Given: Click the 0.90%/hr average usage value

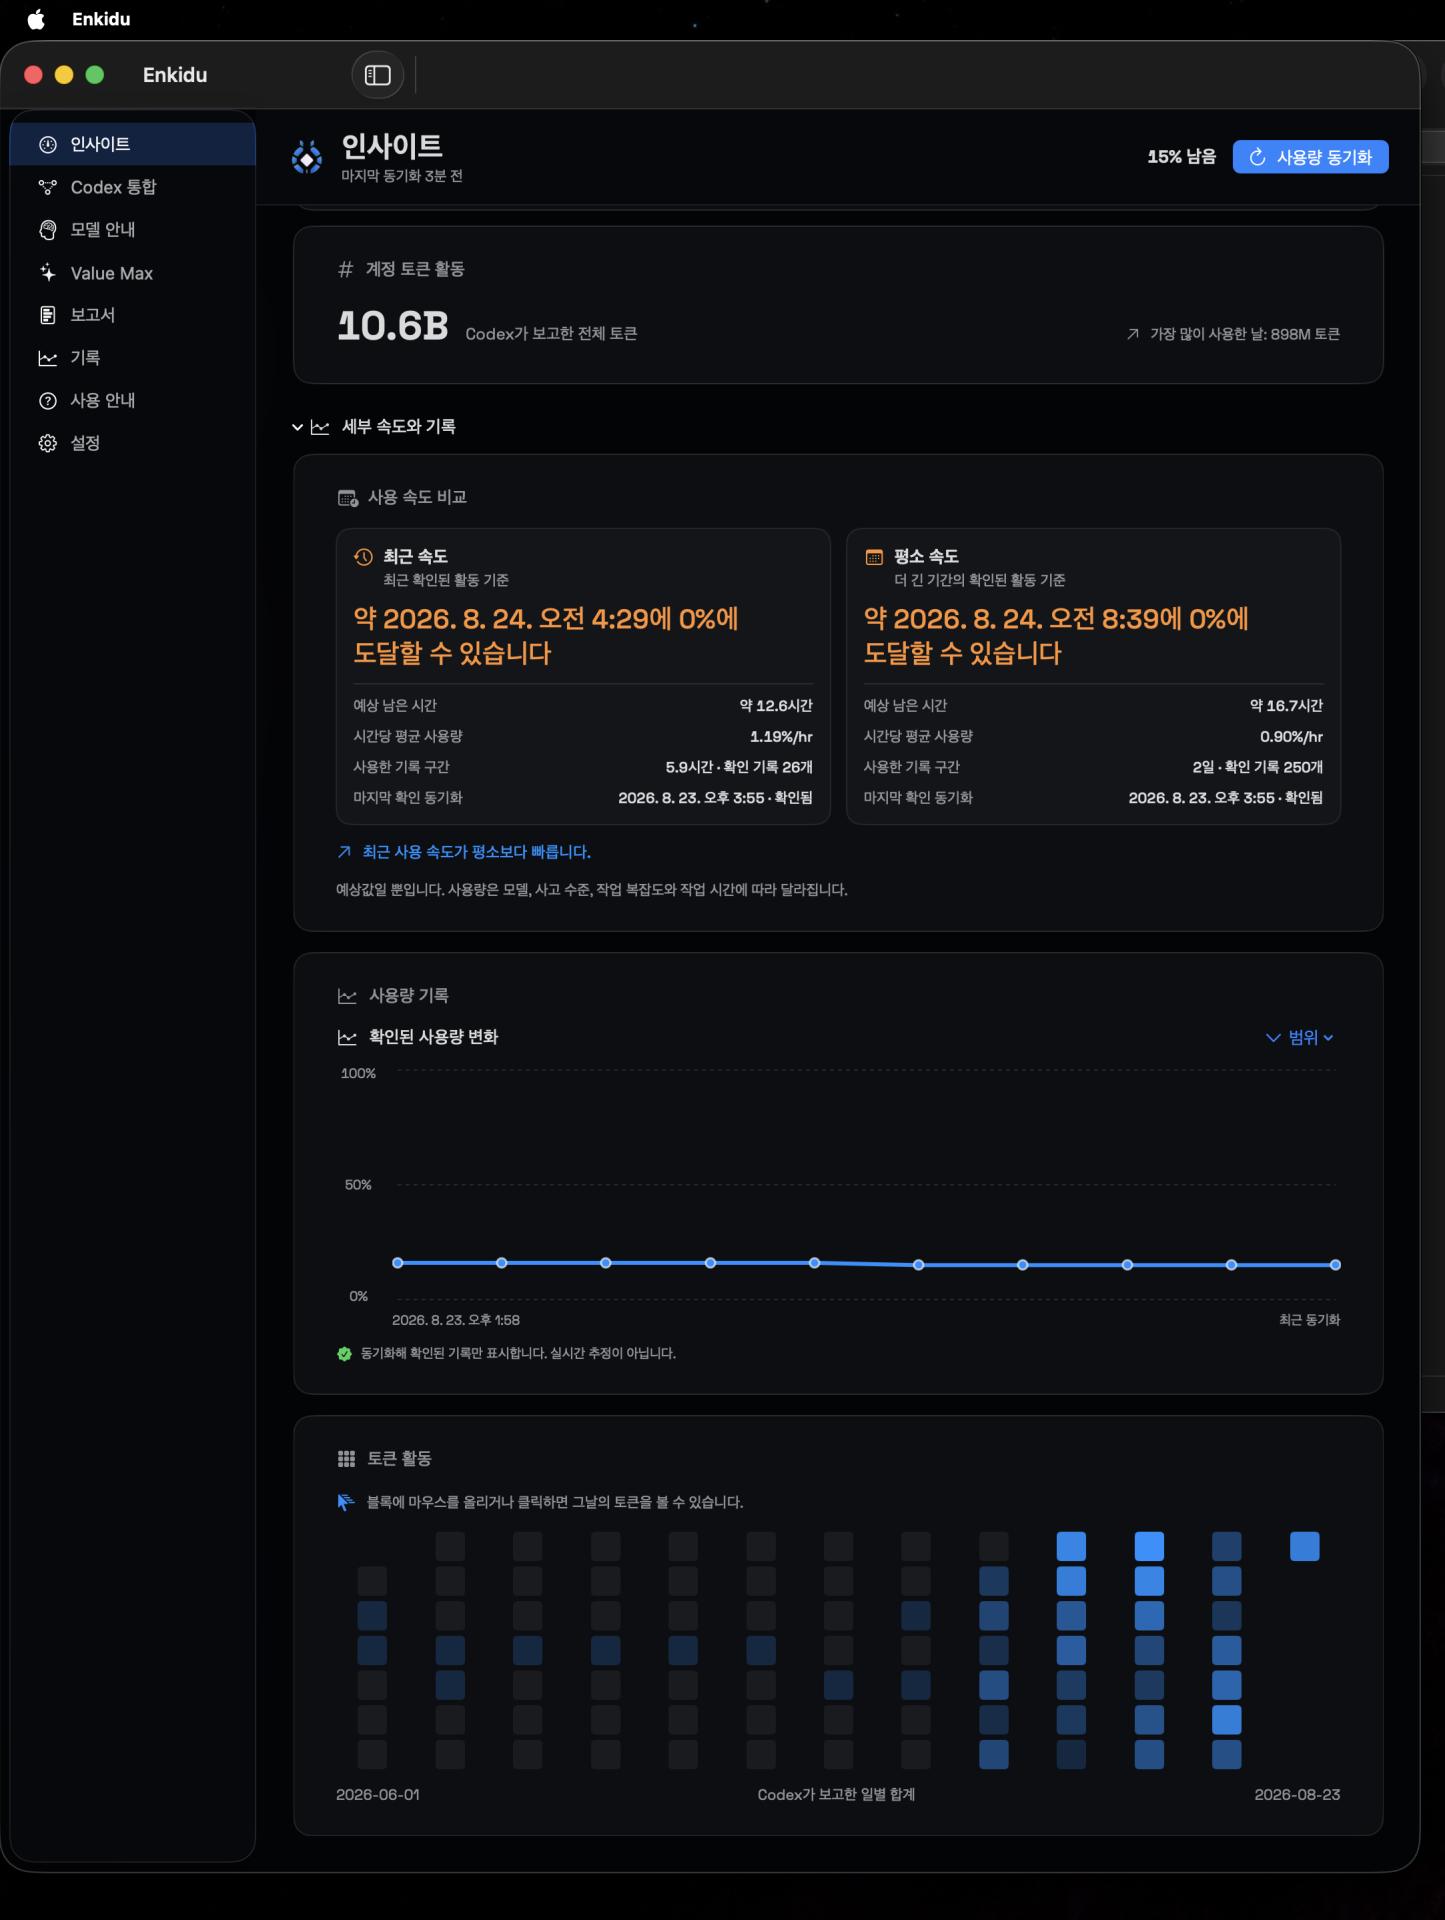Looking at the screenshot, I should point(1291,737).
